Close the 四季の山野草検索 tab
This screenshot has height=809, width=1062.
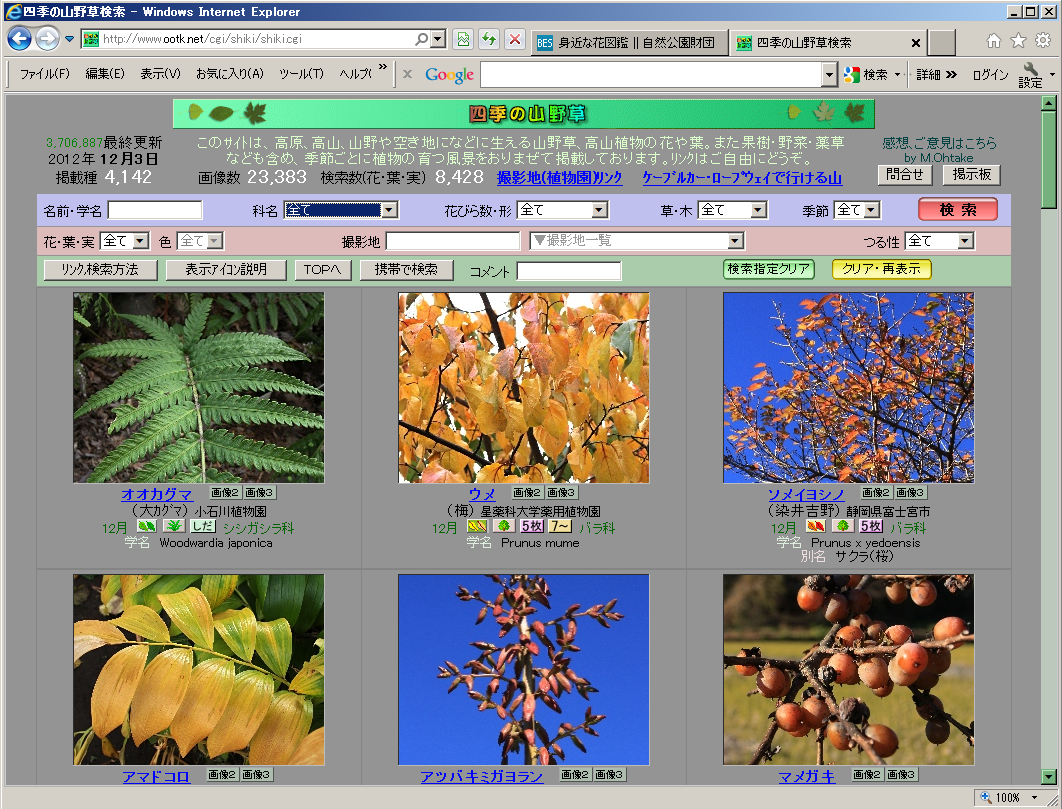(x=916, y=43)
